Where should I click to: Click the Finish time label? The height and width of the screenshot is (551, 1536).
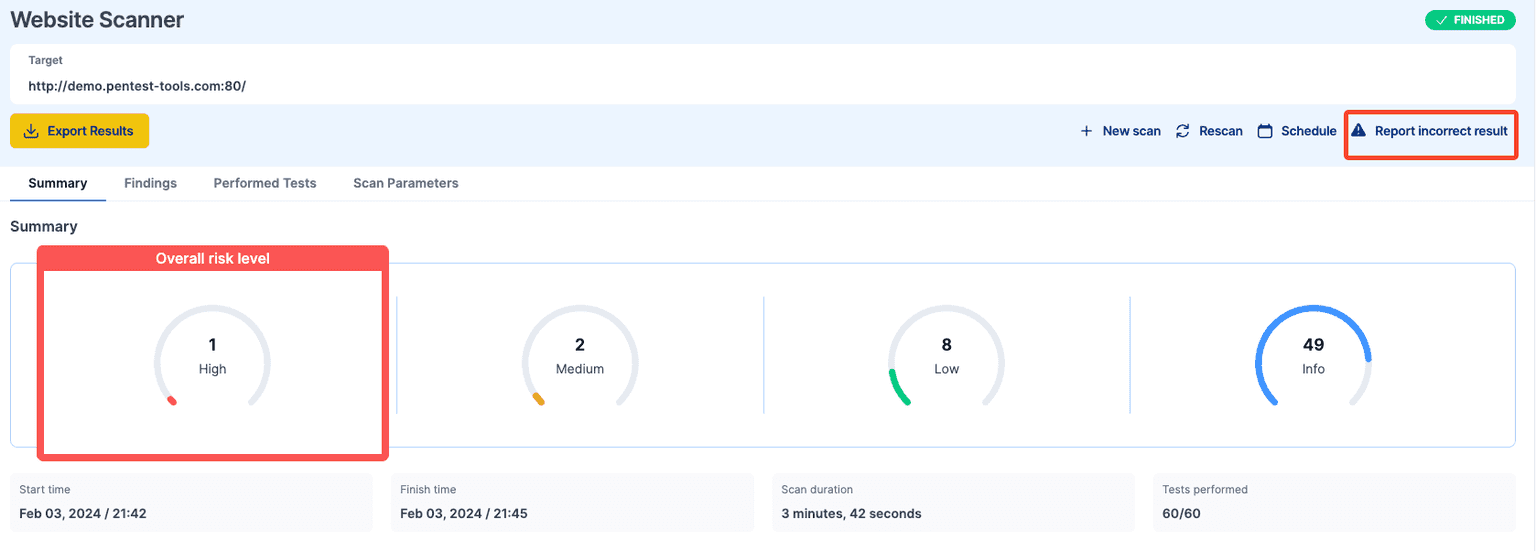pyautogui.click(x=428, y=490)
